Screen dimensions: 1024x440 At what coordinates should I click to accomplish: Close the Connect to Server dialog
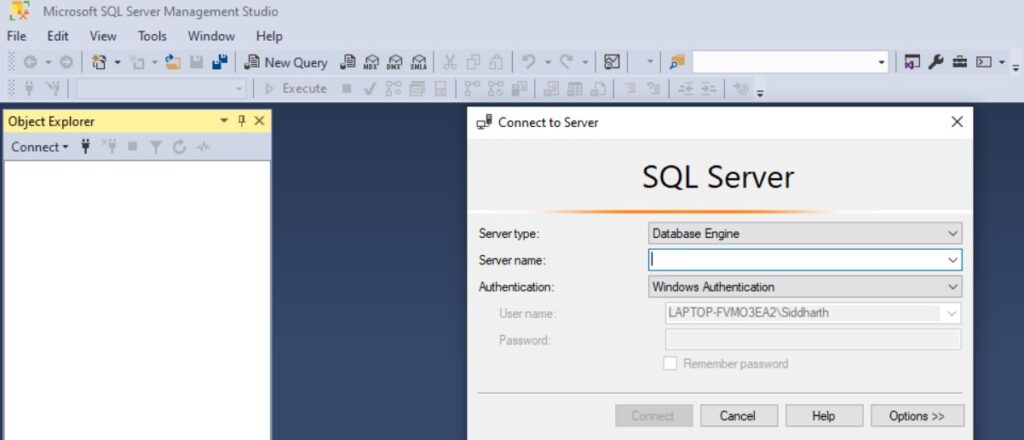(x=957, y=122)
